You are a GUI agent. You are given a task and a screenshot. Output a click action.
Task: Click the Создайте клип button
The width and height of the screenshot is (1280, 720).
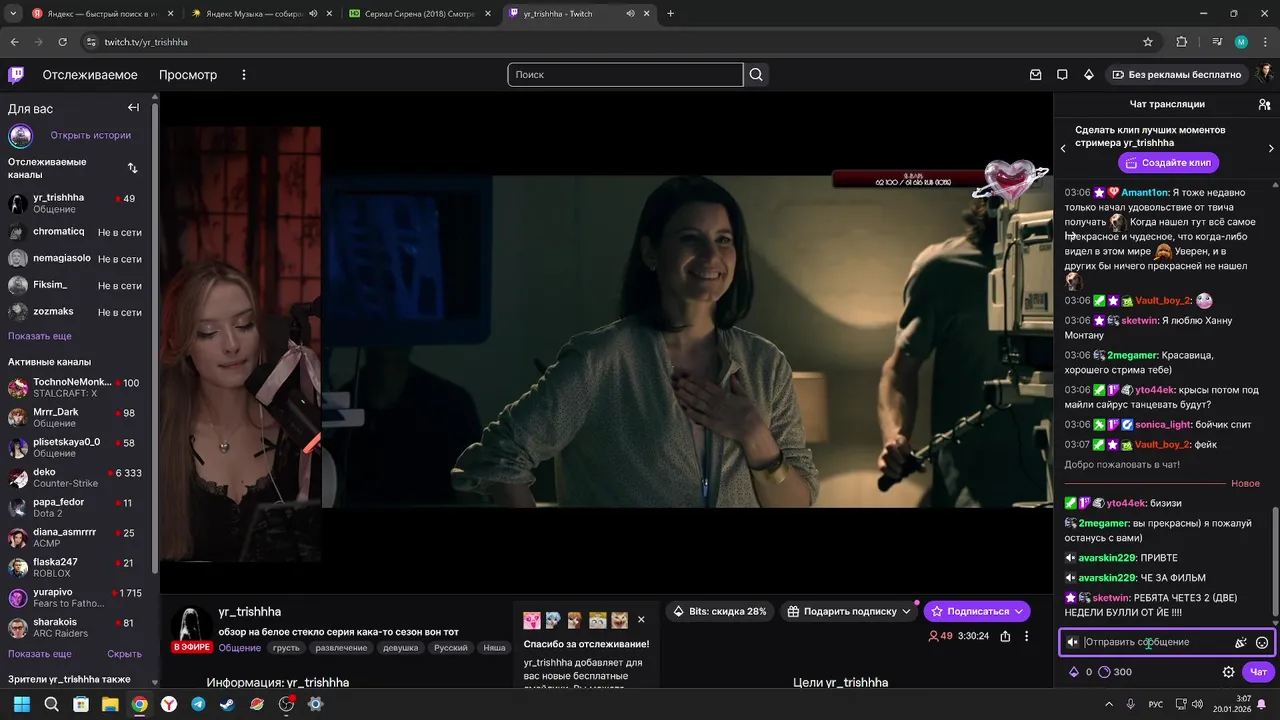[1168, 162]
